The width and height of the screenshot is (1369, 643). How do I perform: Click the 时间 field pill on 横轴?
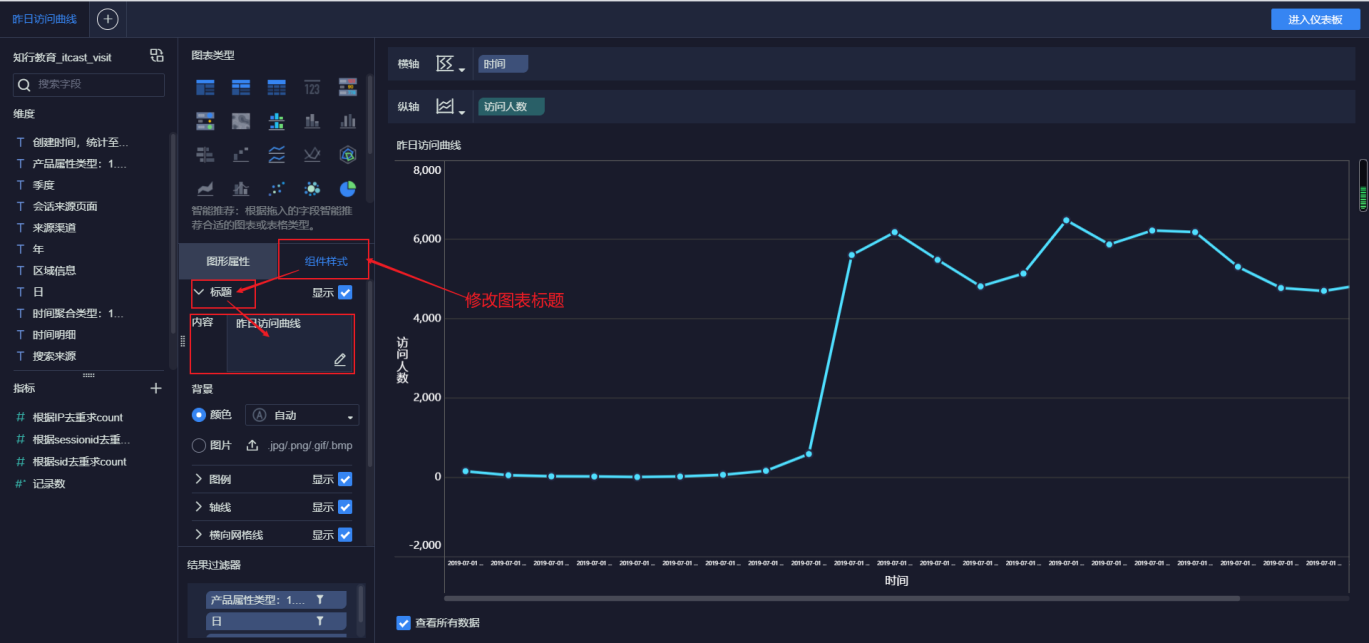[x=503, y=64]
